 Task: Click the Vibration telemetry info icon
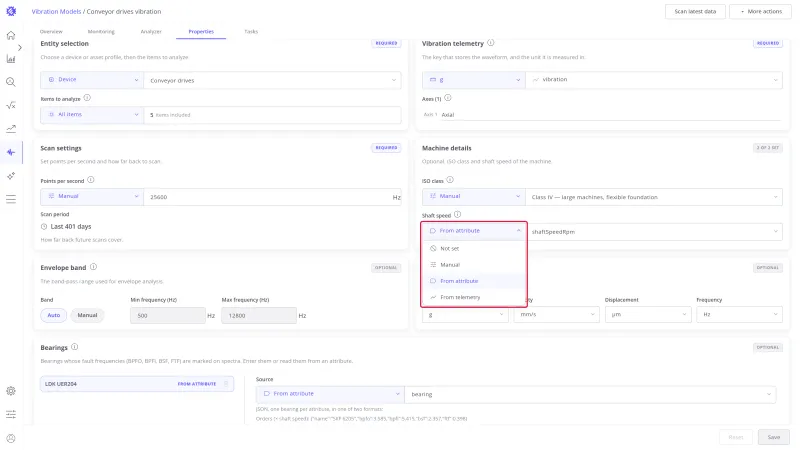490,43
